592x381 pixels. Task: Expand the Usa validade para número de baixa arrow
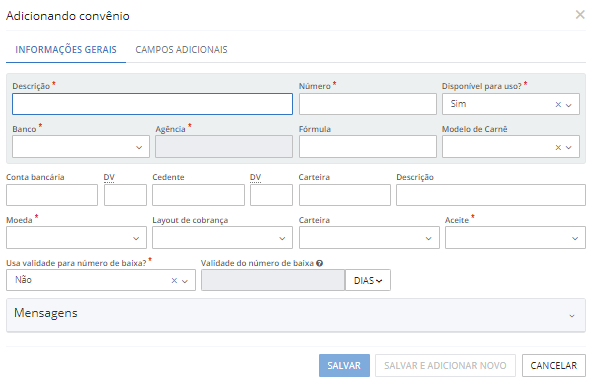pos(185,281)
